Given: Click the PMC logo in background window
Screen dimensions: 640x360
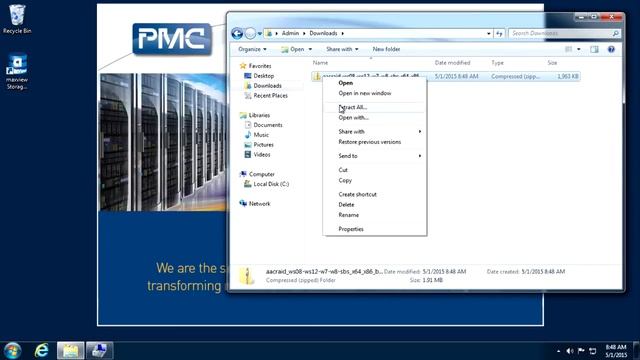Looking at the screenshot, I should (x=172, y=39).
